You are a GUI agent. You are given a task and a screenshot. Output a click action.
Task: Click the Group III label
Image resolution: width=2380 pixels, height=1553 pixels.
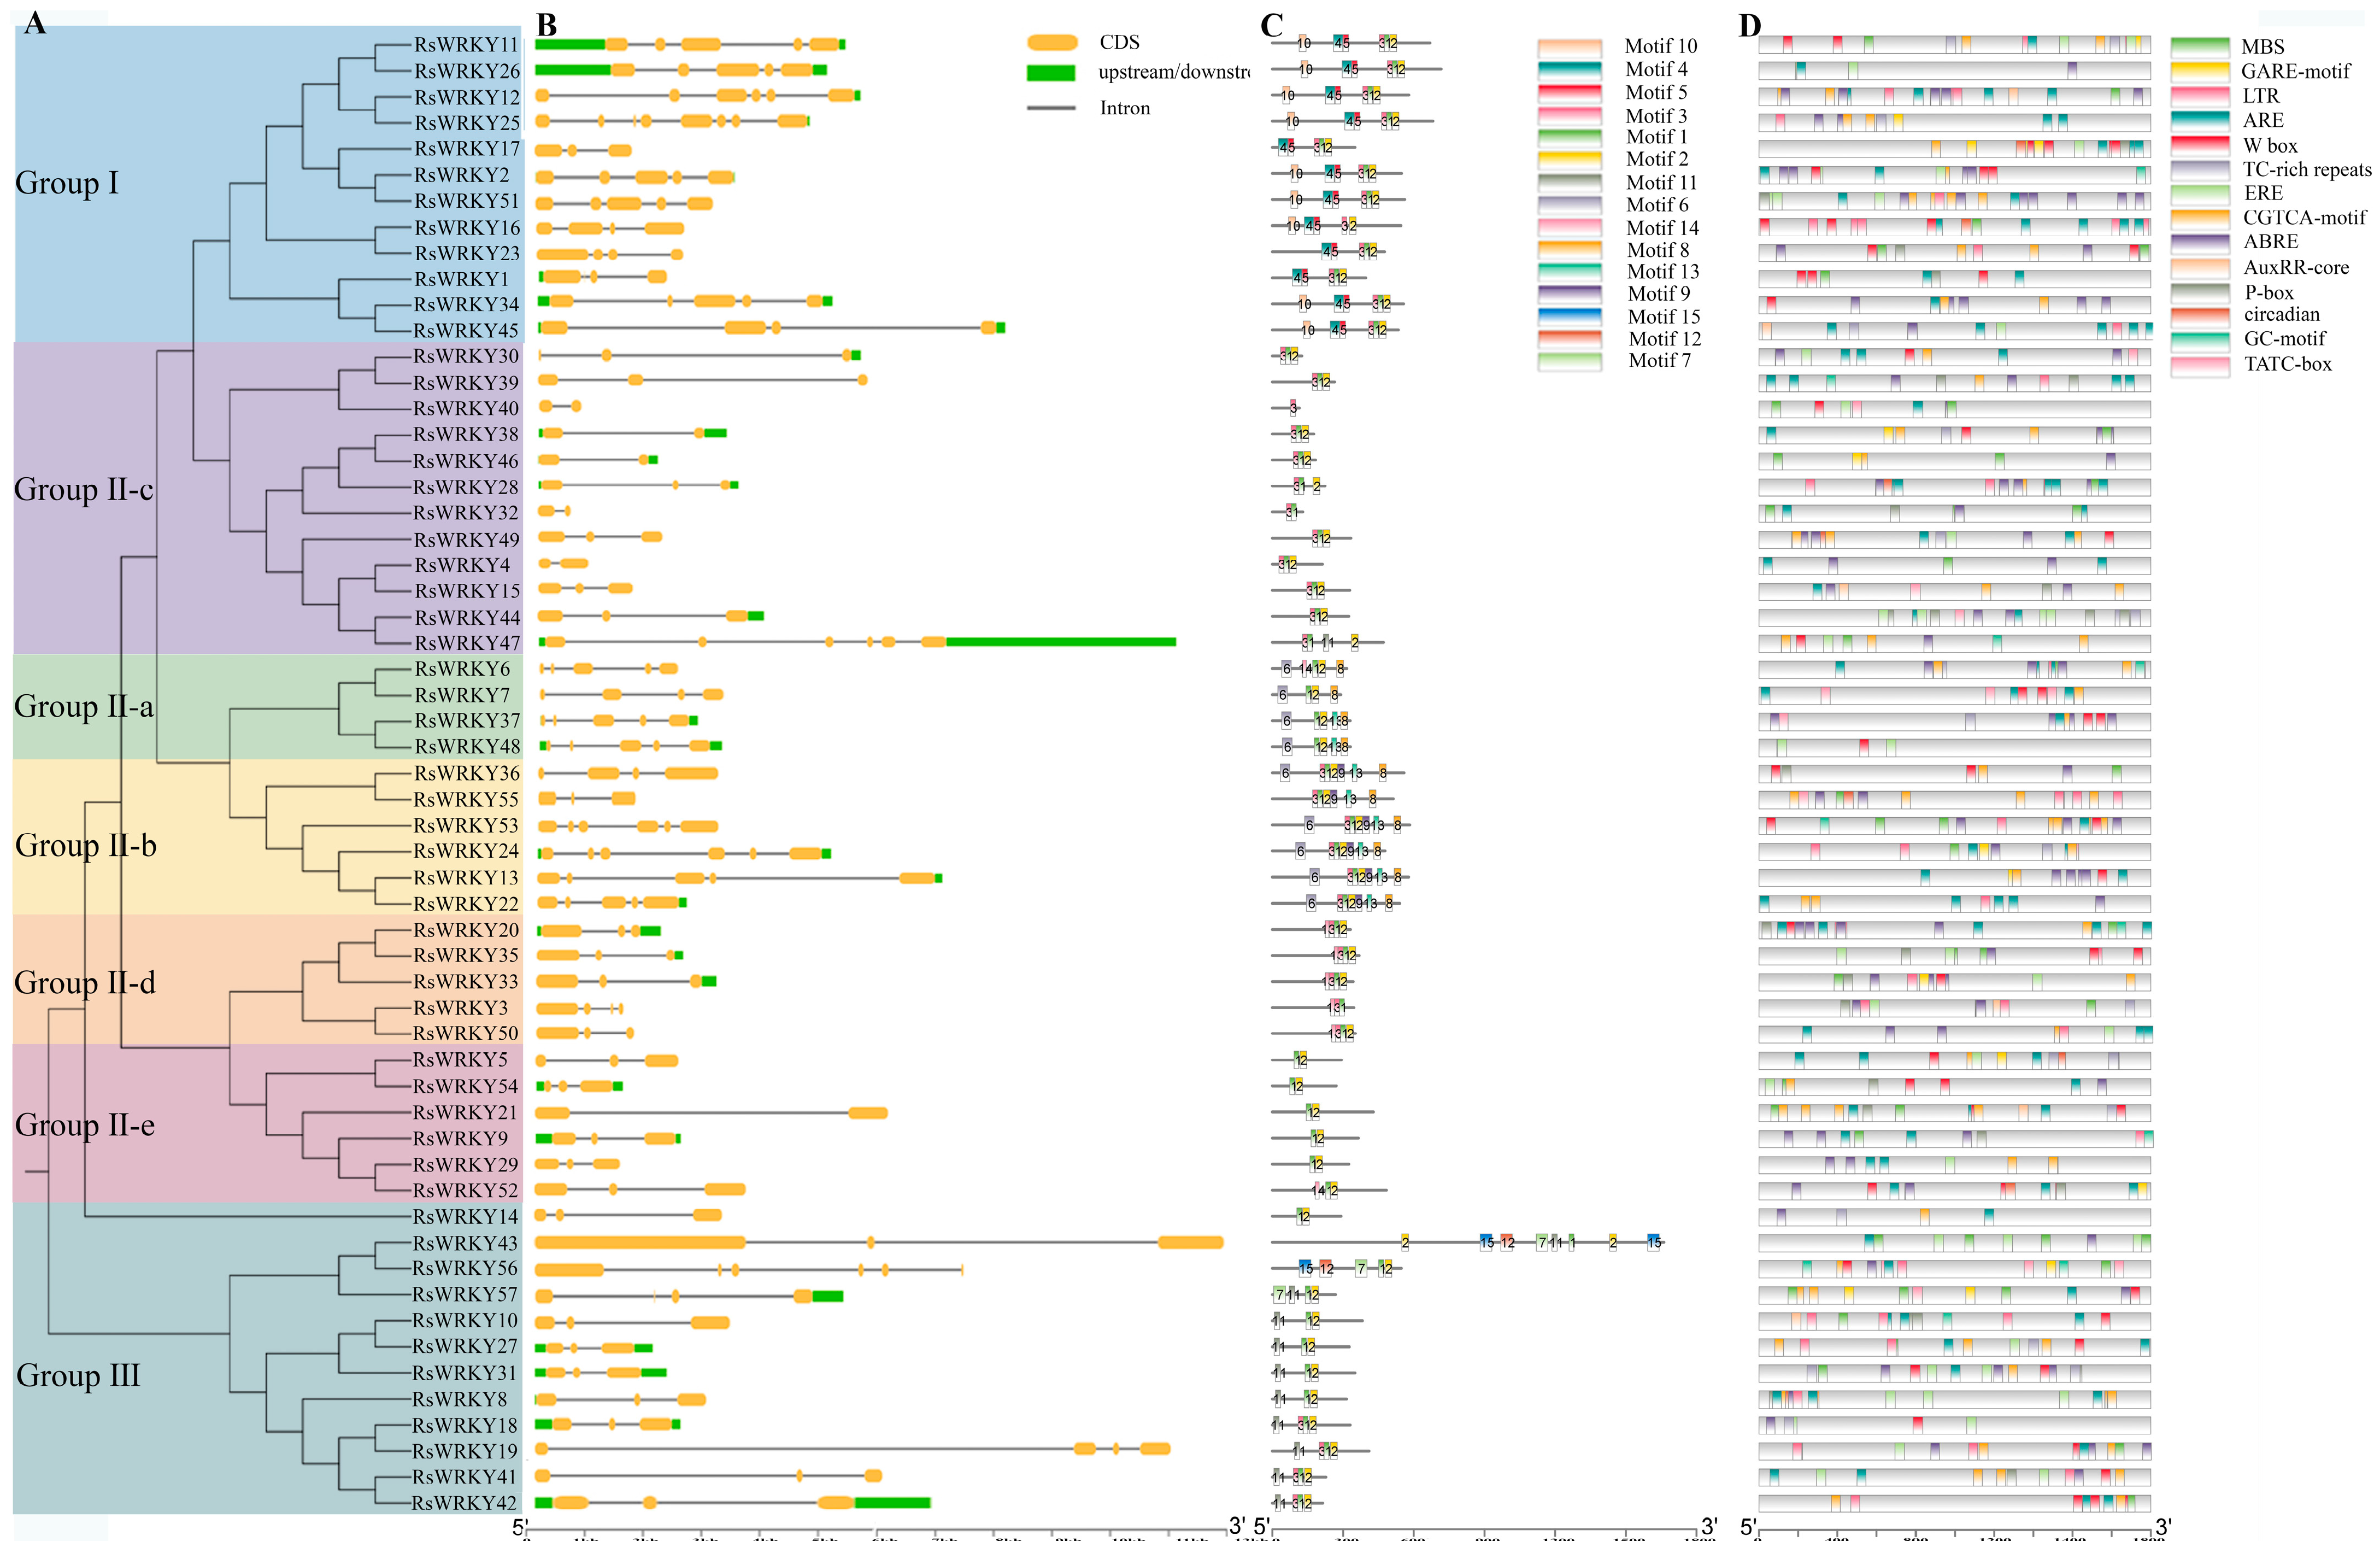click(78, 1375)
